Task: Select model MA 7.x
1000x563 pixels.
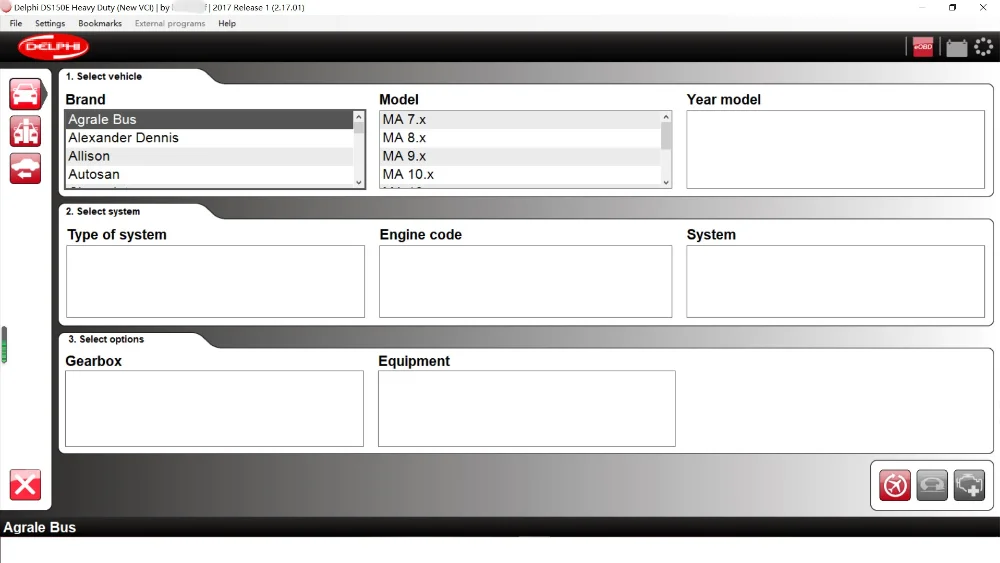Action: click(520, 119)
